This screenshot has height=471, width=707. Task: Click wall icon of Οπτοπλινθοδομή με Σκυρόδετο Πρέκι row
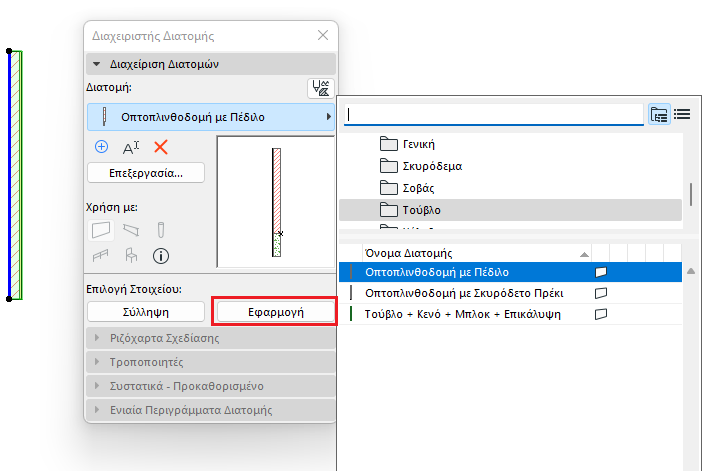(x=601, y=293)
